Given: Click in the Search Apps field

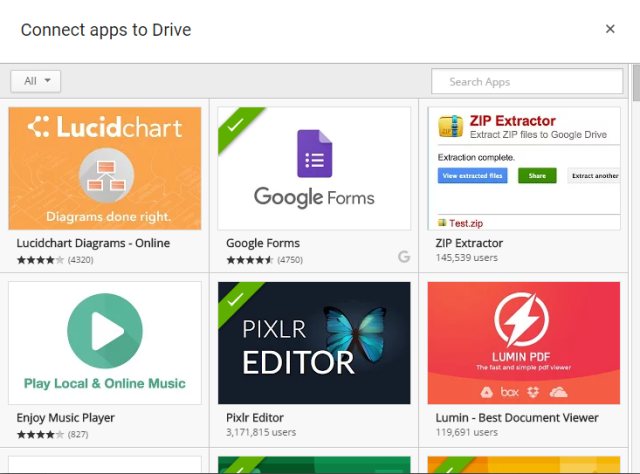Looking at the screenshot, I should point(527,81).
